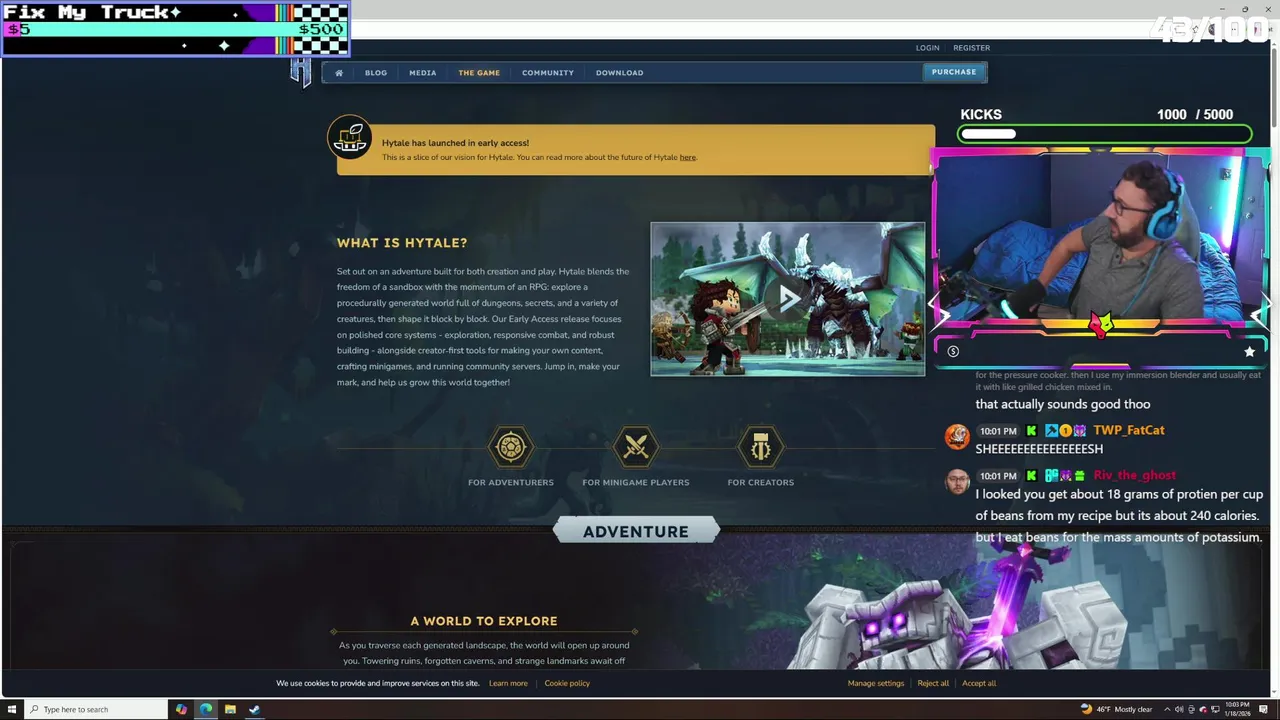Click the moderator badge beside TWP_FatCat
Screen dimensions: 1280x720
1052,430
